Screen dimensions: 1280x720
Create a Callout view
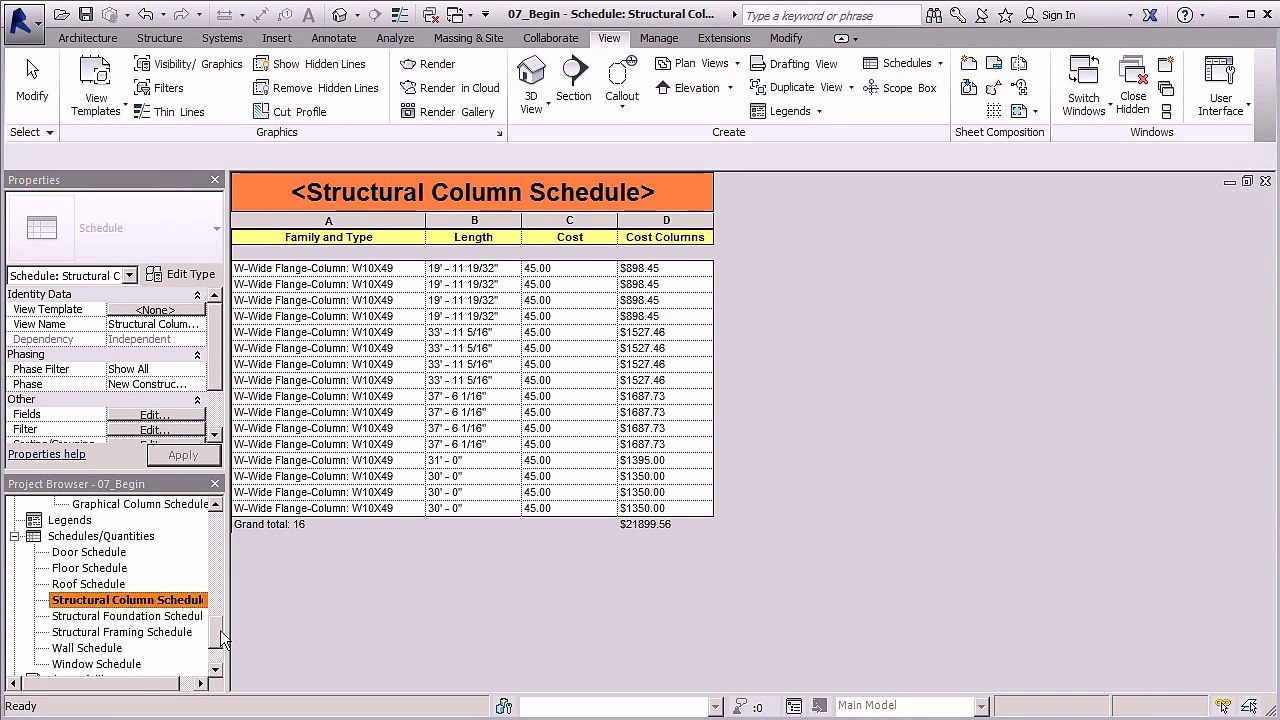[x=621, y=80]
